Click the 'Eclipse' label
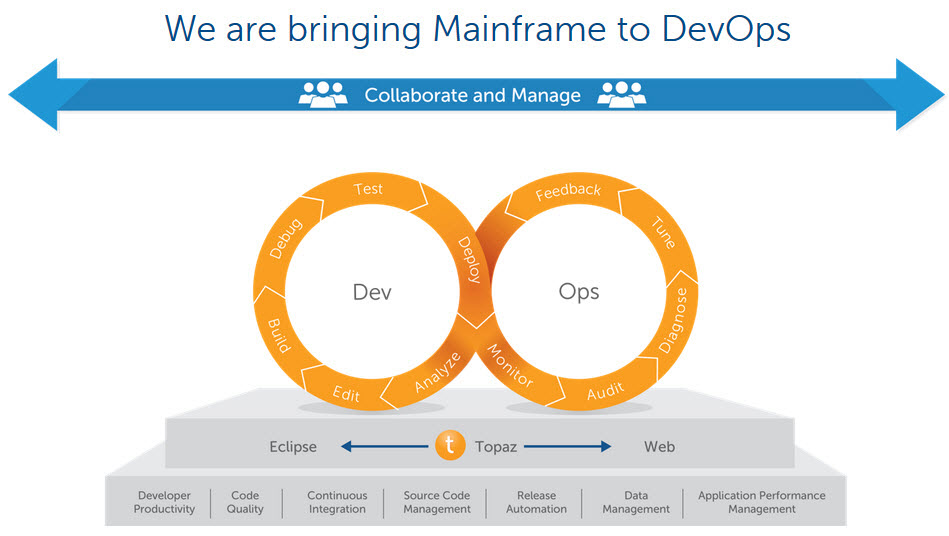949x536 pixels. click(x=293, y=447)
